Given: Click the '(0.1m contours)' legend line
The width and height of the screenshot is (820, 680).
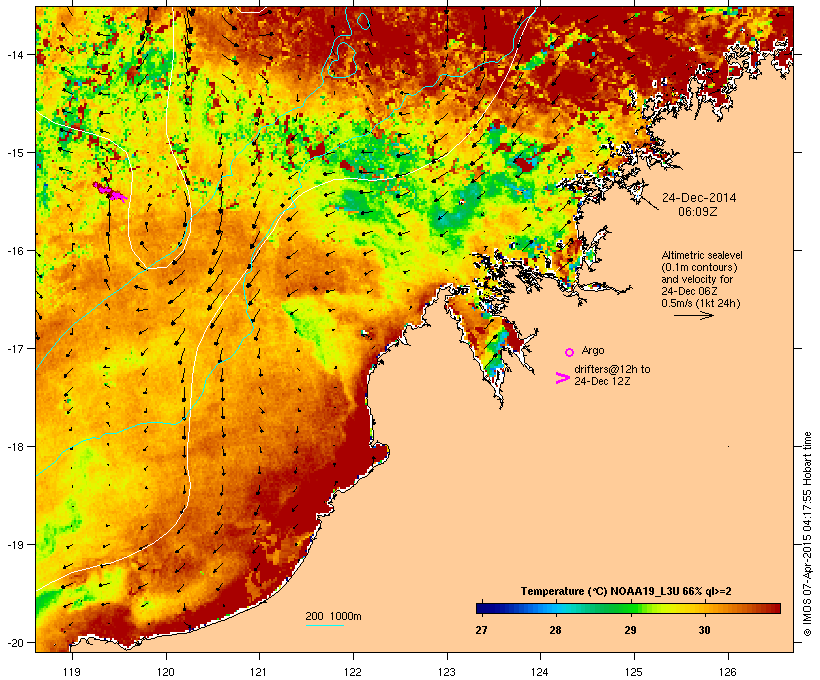Looking at the screenshot, I should [x=699, y=267].
